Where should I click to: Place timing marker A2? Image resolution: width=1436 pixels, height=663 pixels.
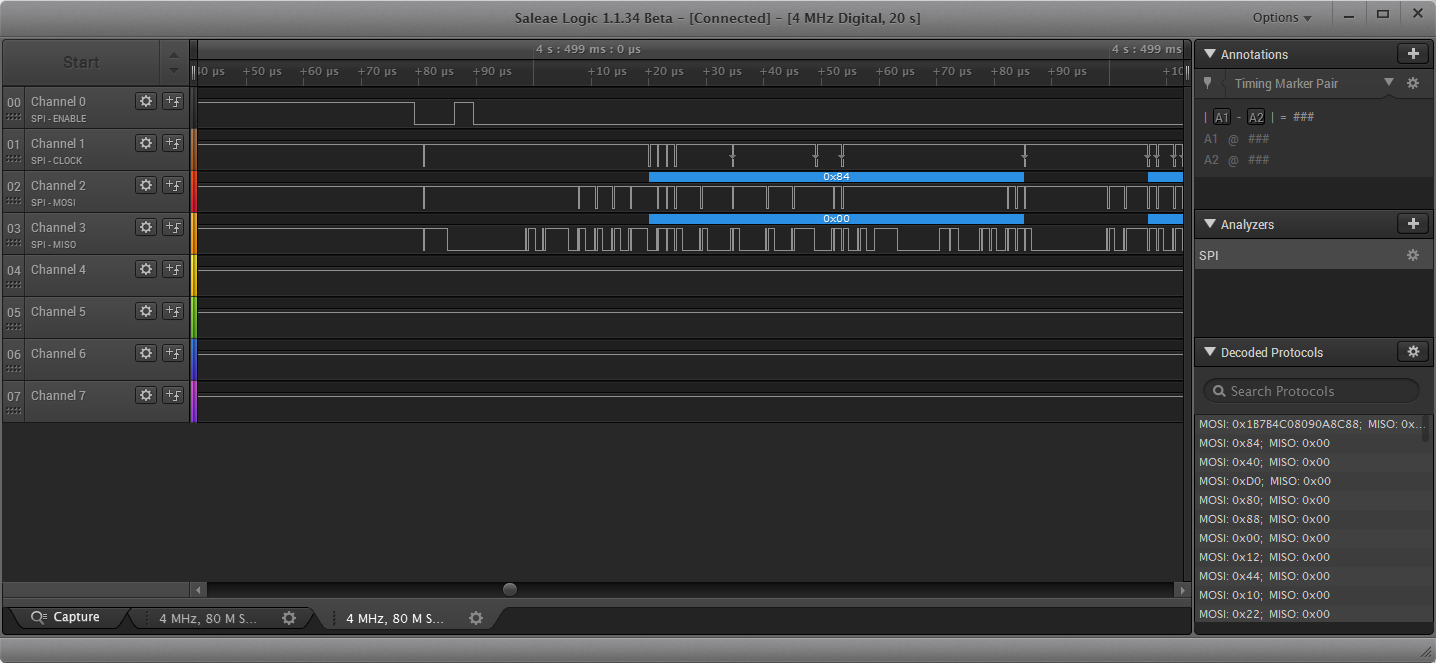coord(1256,117)
